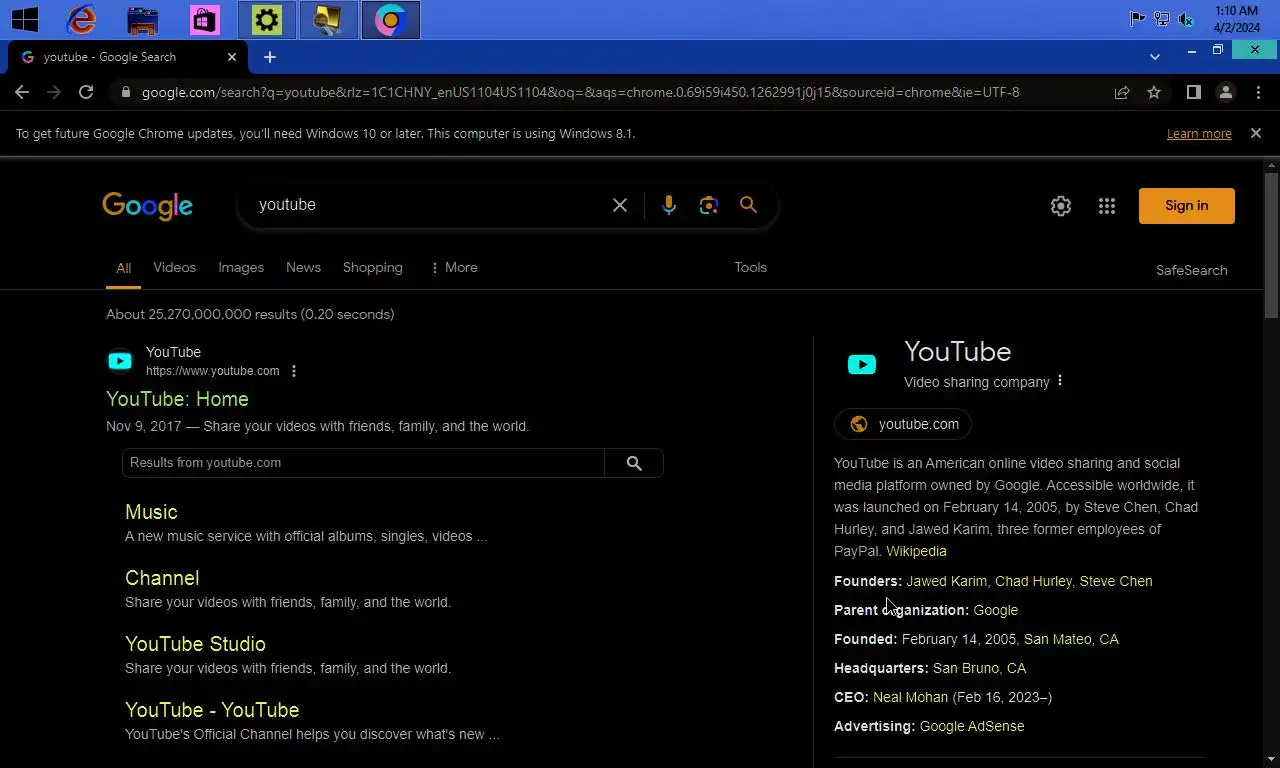Reload the current page

(86, 92)
